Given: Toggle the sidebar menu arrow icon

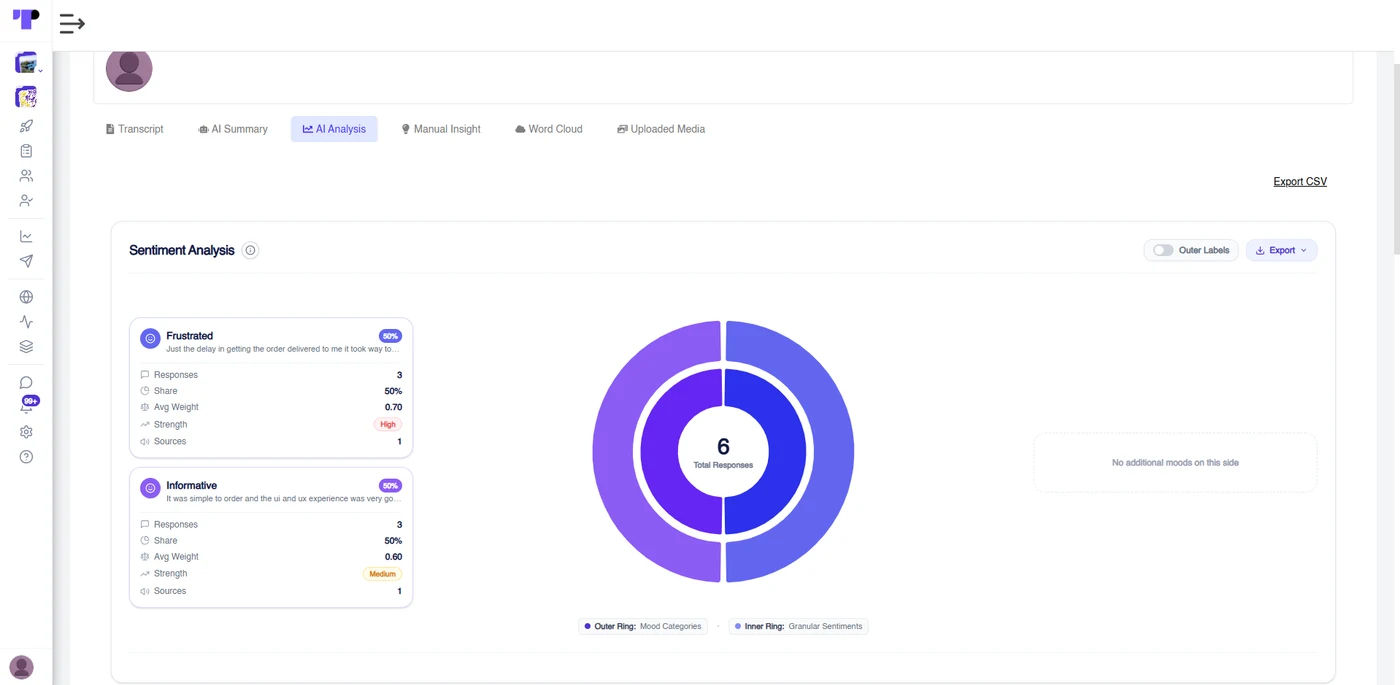Looking at the screenshot, I should click(72, 24).
